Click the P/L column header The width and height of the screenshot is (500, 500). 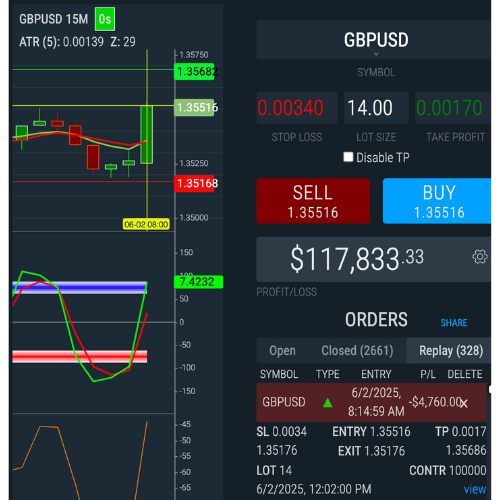[x=428, y=374]
